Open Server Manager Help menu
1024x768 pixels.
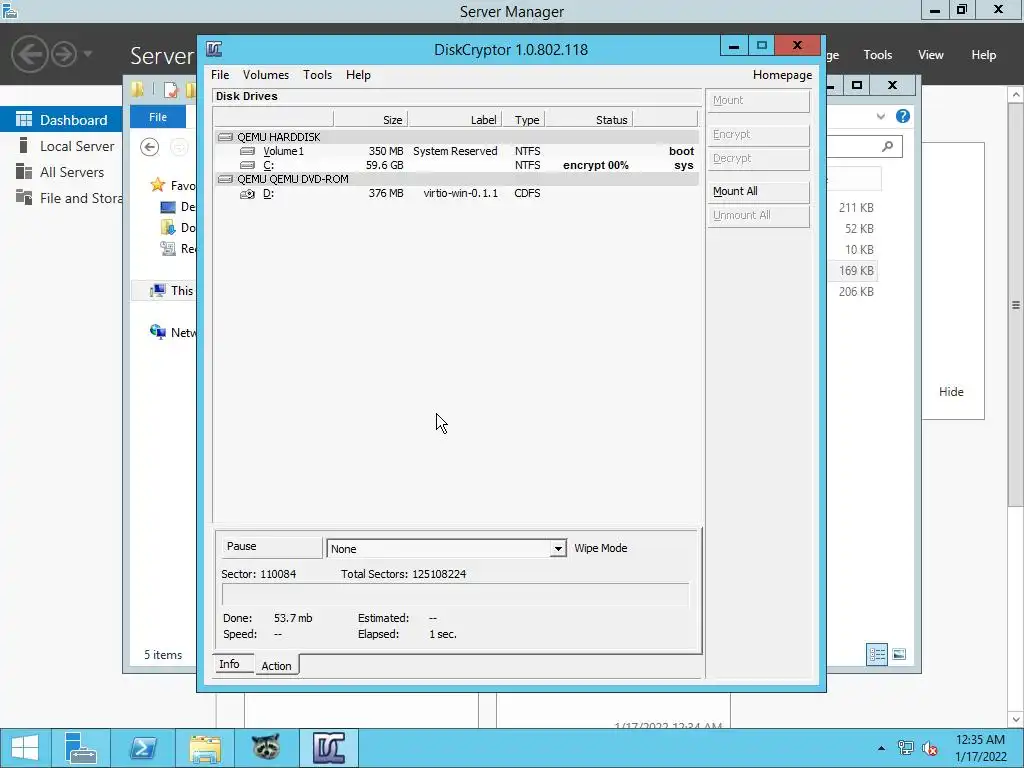[x=984, y=55]
